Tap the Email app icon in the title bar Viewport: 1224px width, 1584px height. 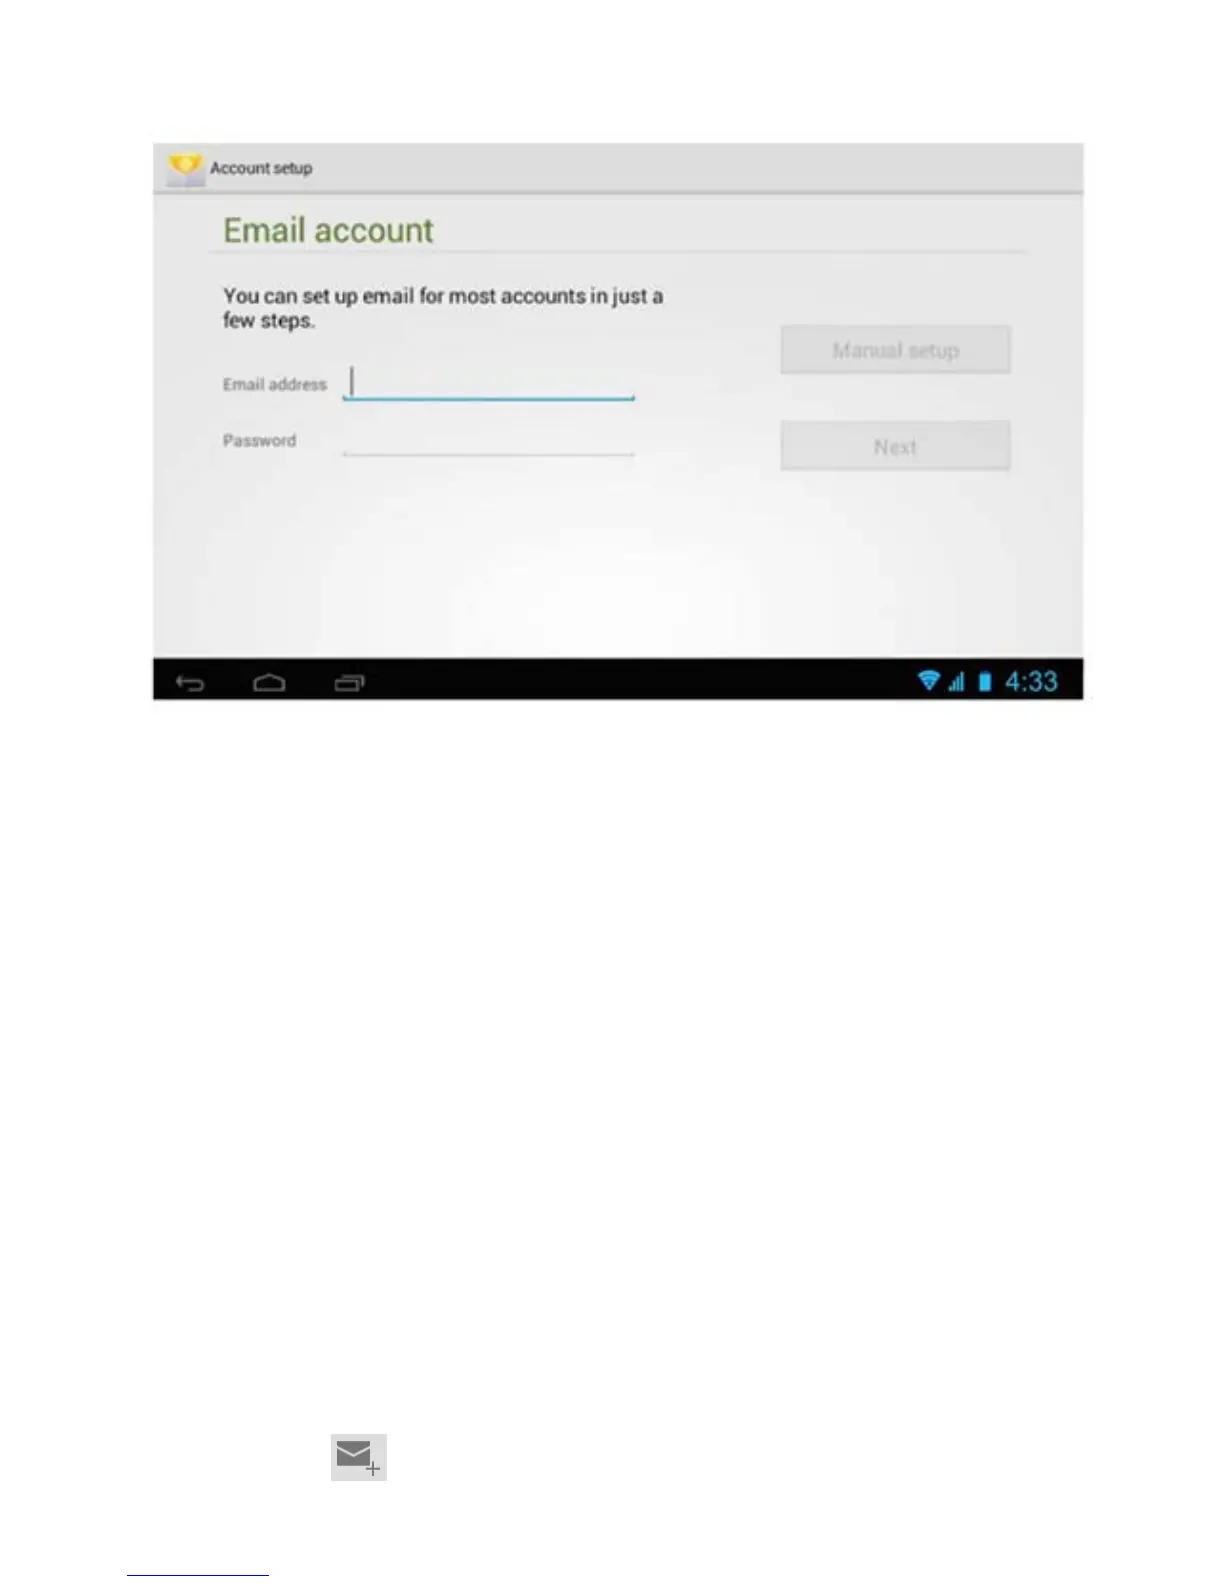pyautogui.click(x=184, y=168)
